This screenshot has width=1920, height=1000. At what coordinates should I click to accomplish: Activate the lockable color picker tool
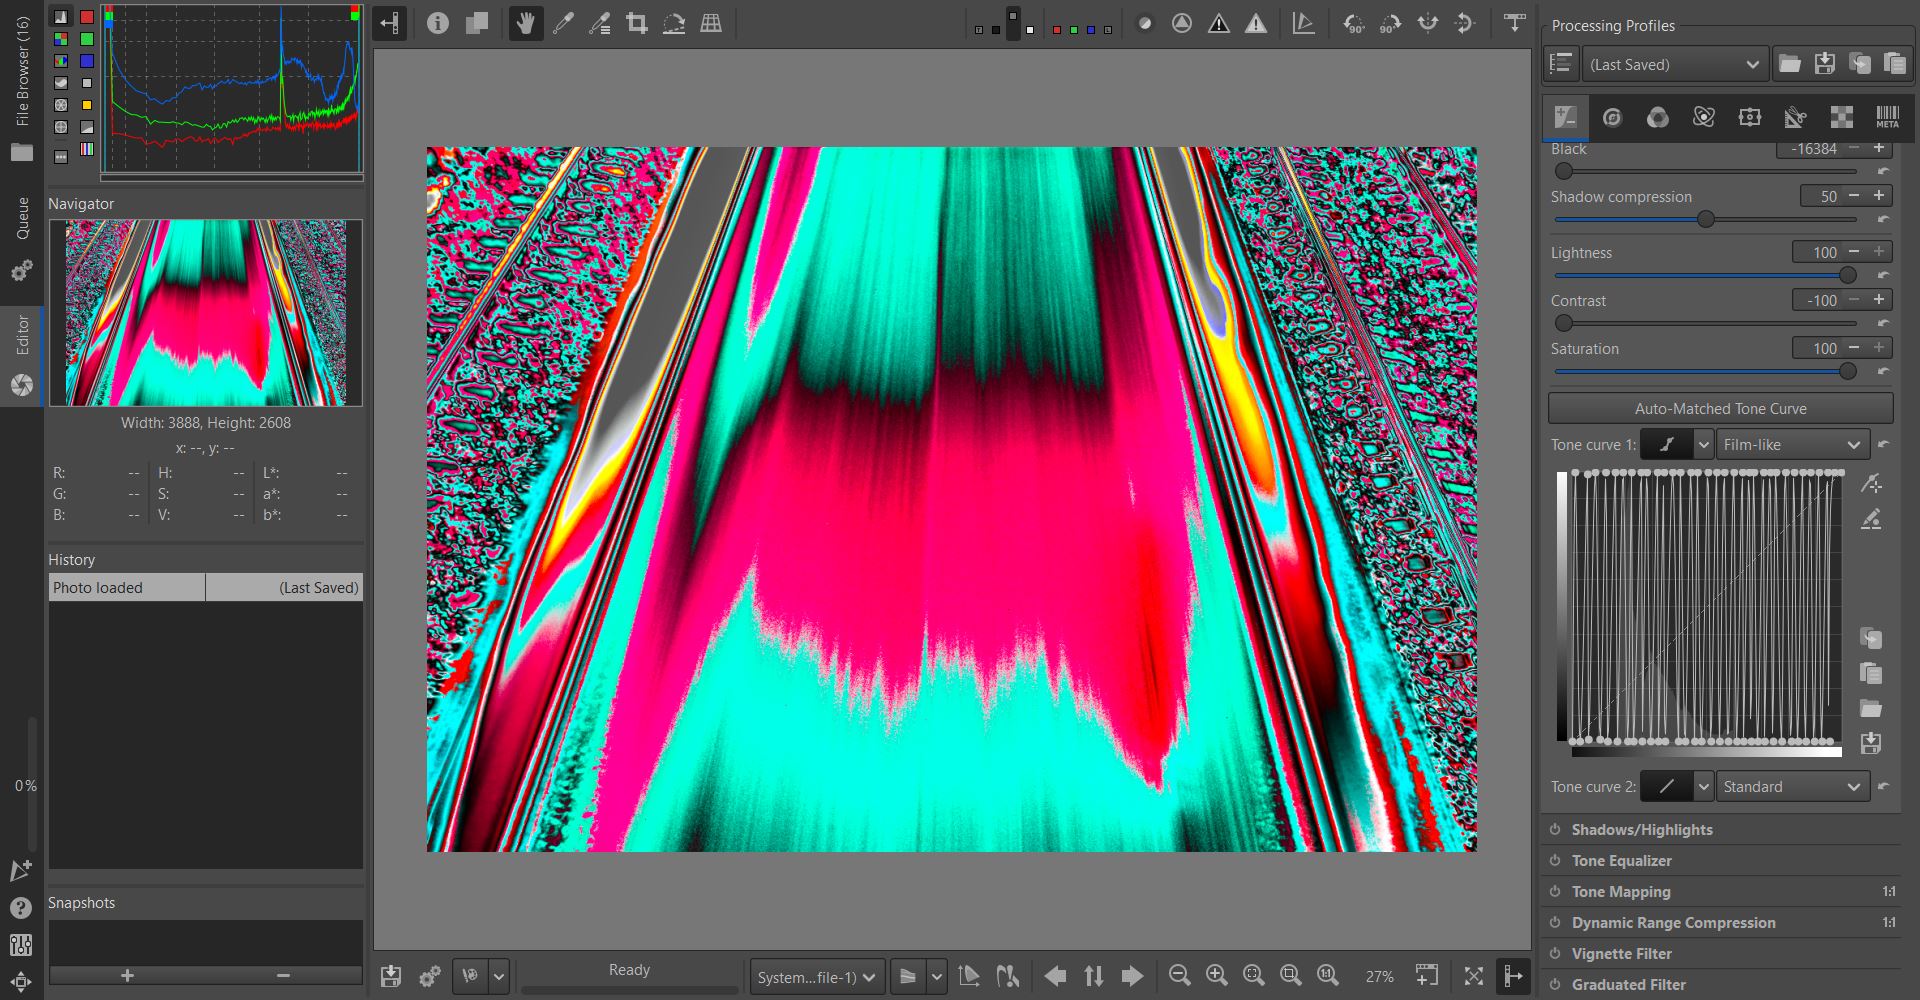click(x=600, y=23)
